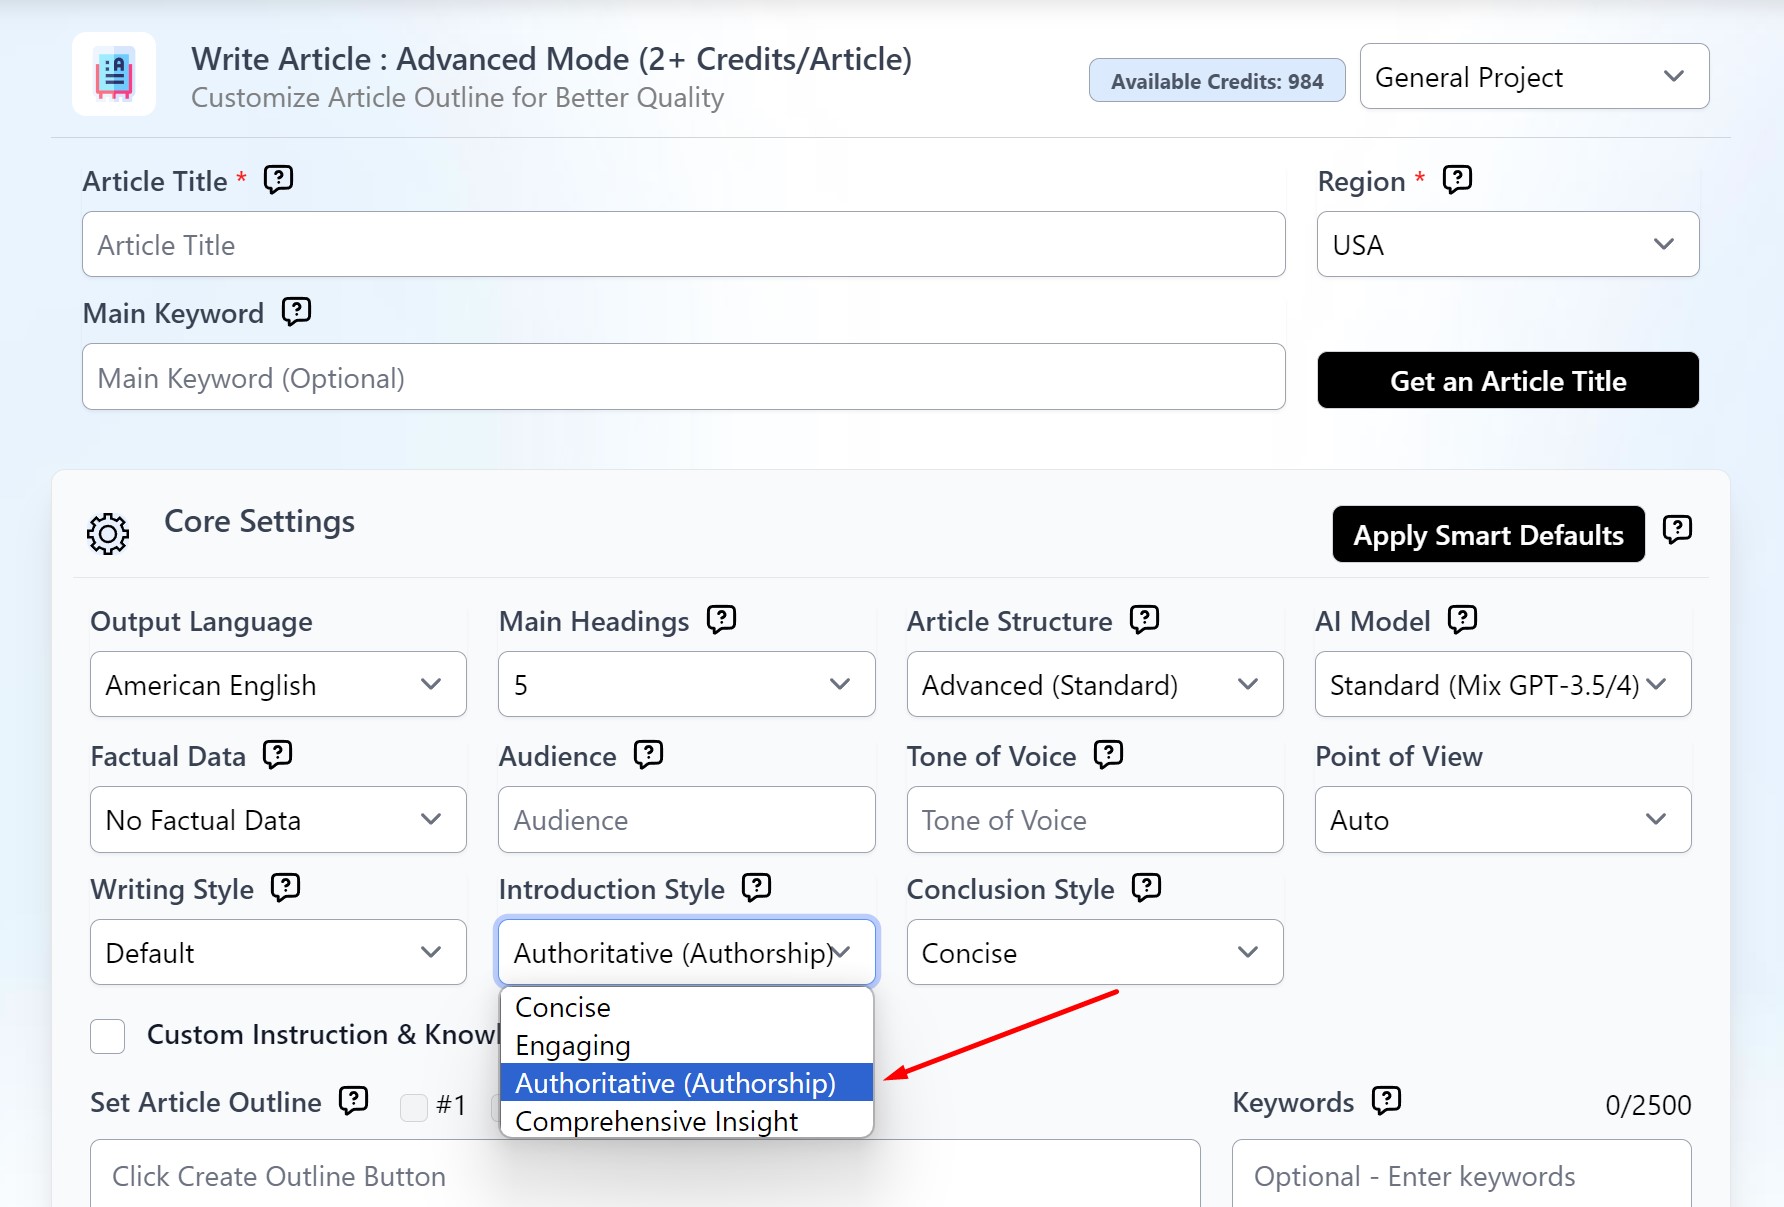Screen dimensions: 1784x1207
Task: Open help icon next to Article Structure
Action: pos(1144,620)
